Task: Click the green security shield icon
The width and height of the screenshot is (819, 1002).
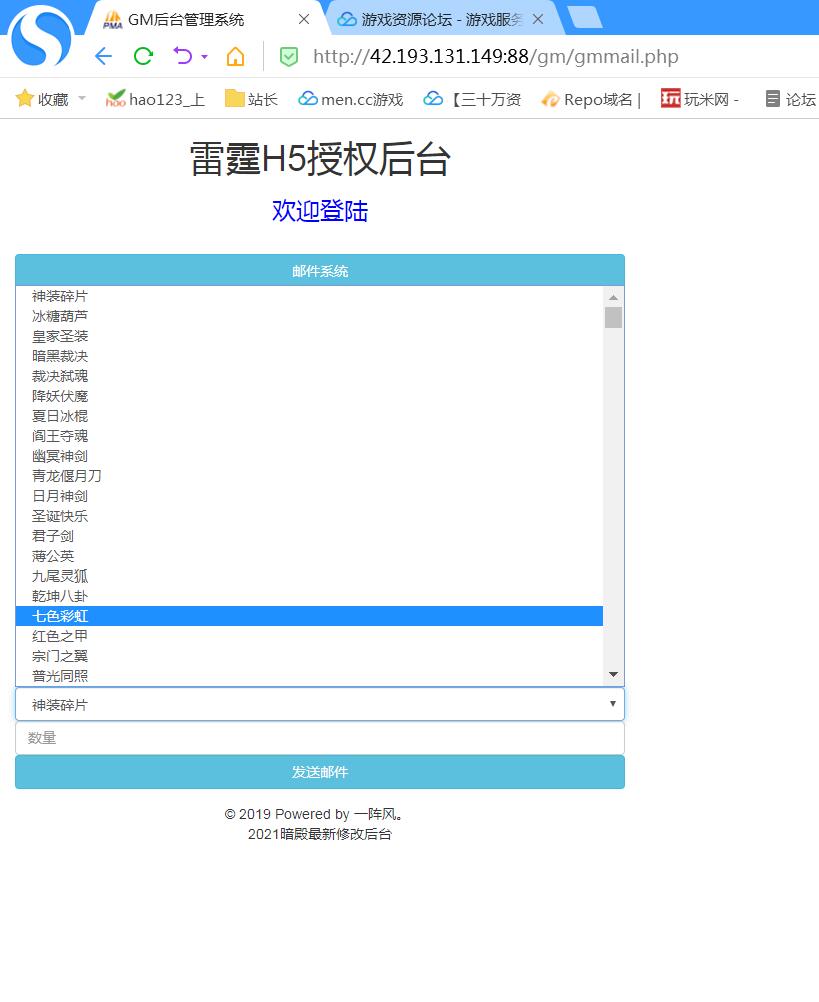Action: (x=288, y=57)
